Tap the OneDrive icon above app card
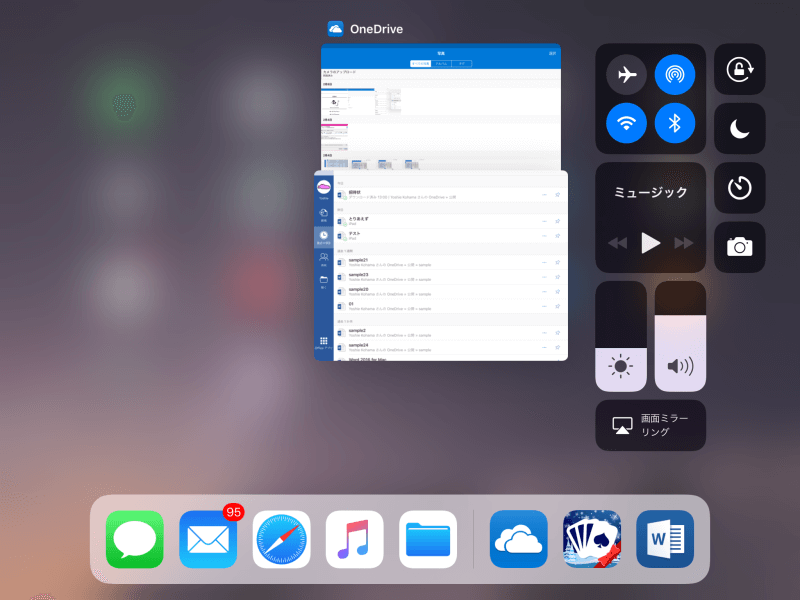Image resolution: width=800 pixels, height=600 pixels. (335, 29)
